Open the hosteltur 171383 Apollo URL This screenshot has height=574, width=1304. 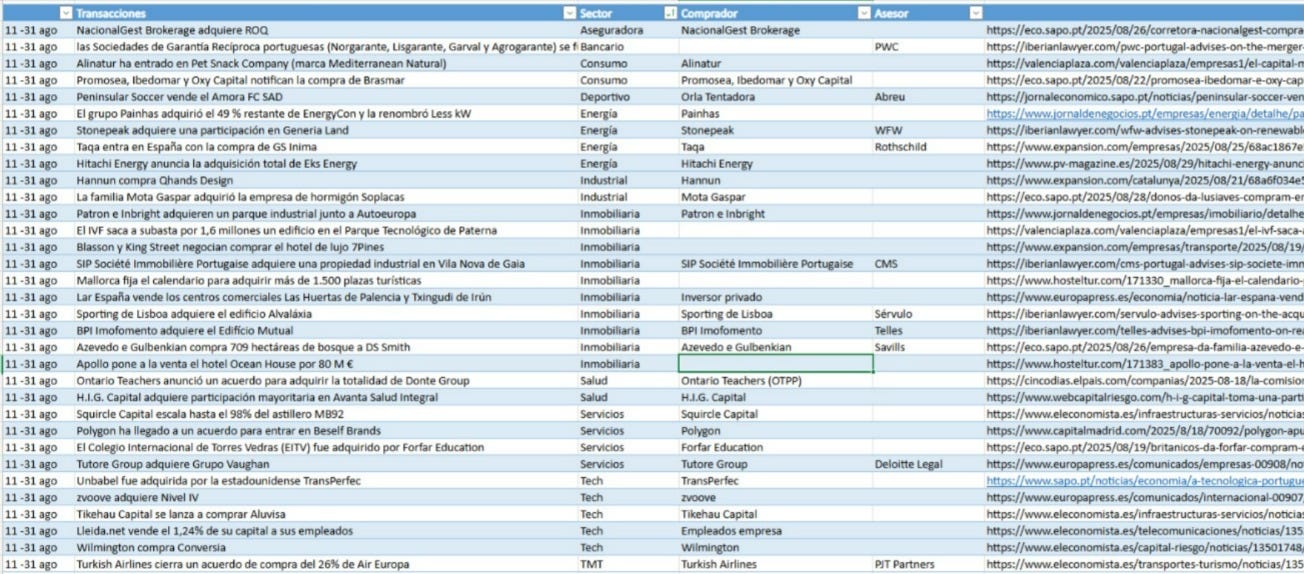coord(1145,364)
